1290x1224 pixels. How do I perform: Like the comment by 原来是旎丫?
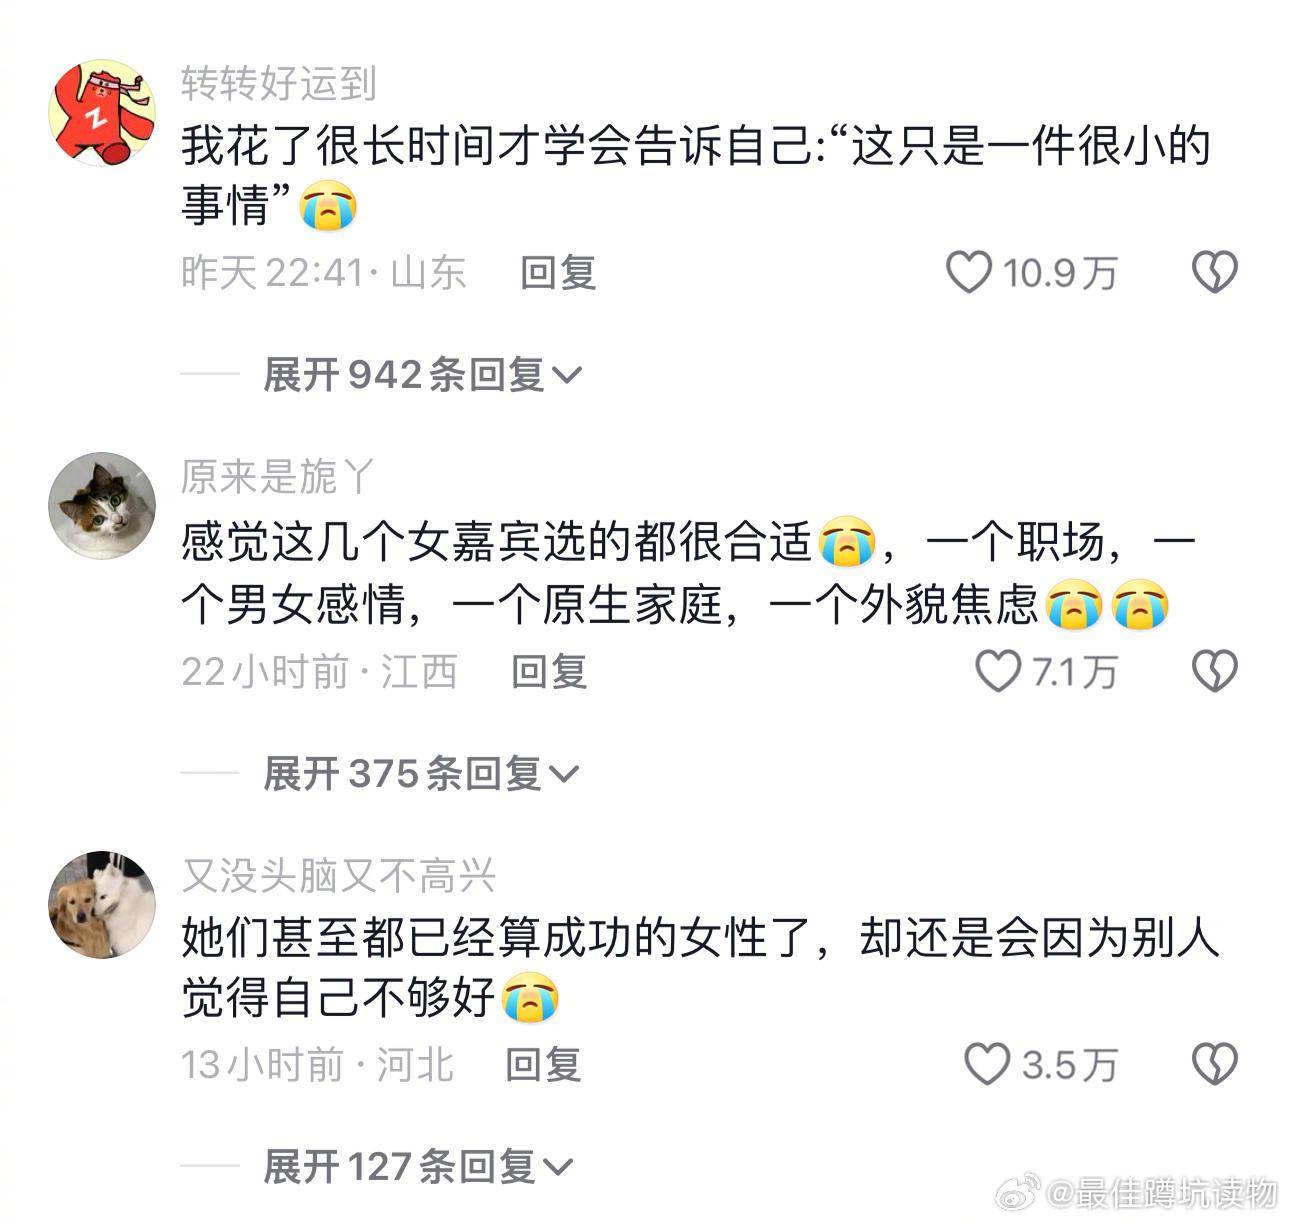pos(998,671)
